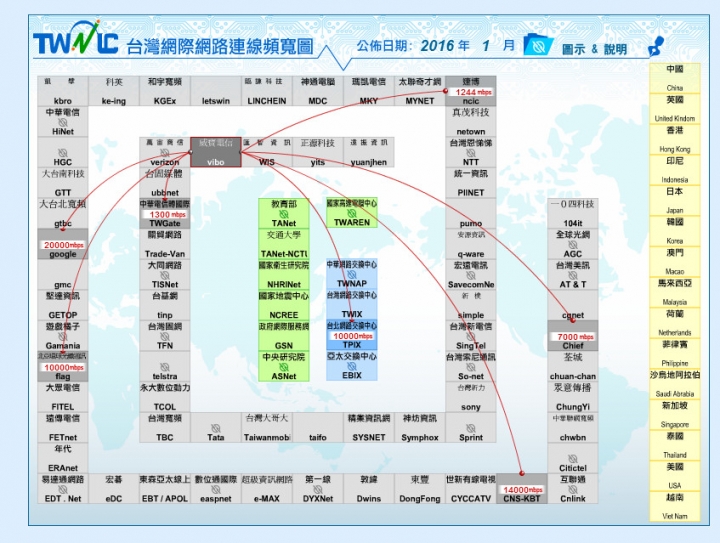This screenshot has width=720, height=543.
Task: Select the 日本 Japan tab
Action: (675, 201)
